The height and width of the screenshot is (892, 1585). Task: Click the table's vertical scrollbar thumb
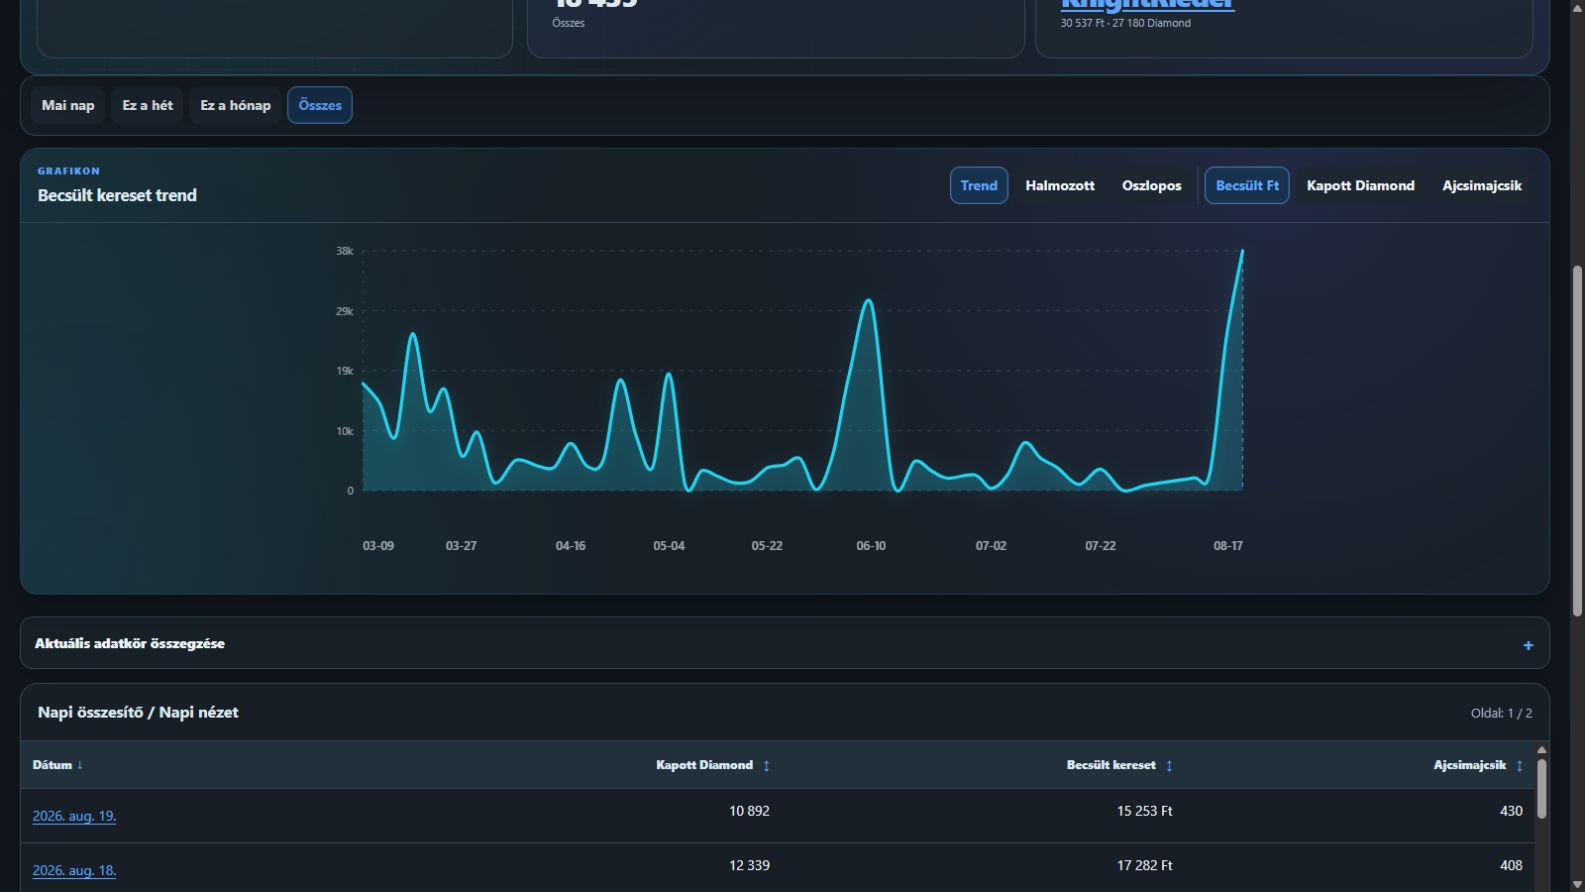click(x=1541, y=788)
